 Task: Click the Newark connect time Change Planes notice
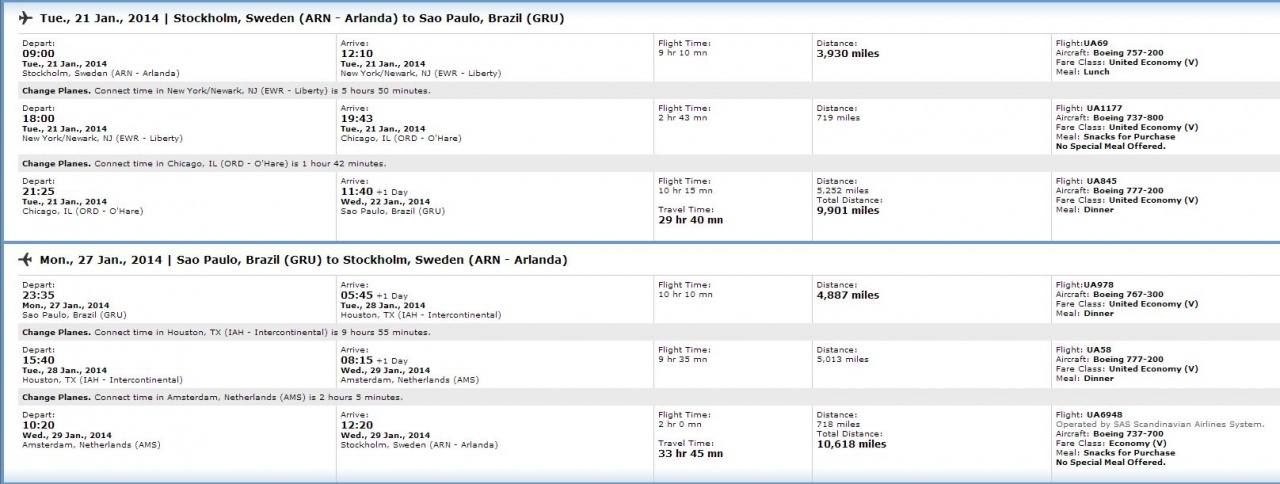click(226, 90)
